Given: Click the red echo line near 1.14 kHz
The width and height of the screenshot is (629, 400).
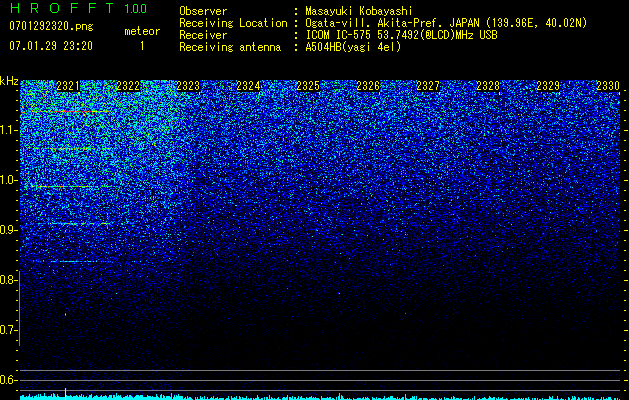Looking at the screenshot, I should click(70, 111).
